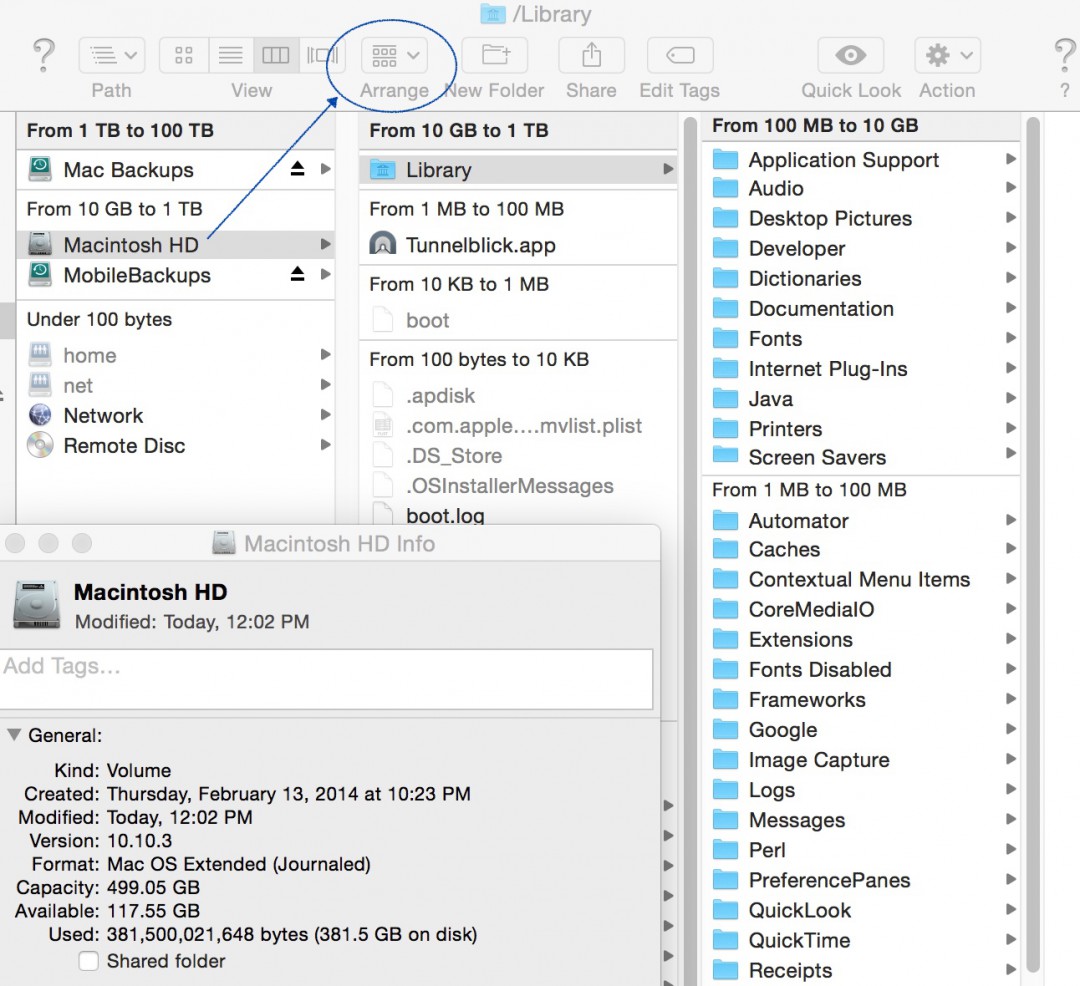Viewport: 1080px width, 986px height.
Task: Select the Mac Backups drive icon
Action: point(40,169)
